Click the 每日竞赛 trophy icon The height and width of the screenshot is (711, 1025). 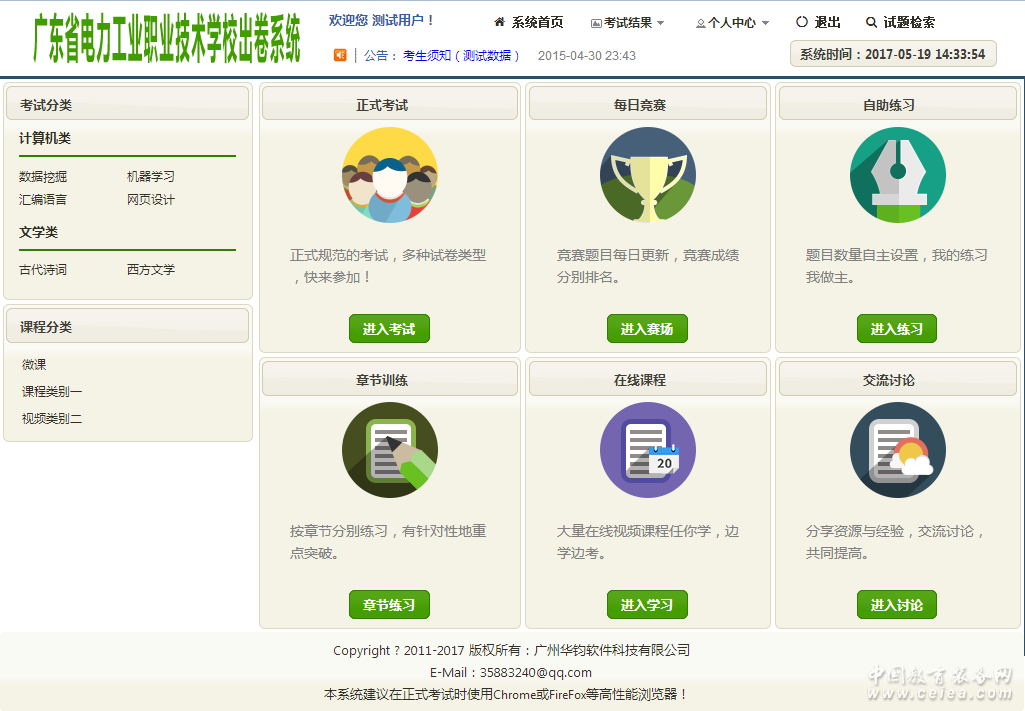coord(648,176)
